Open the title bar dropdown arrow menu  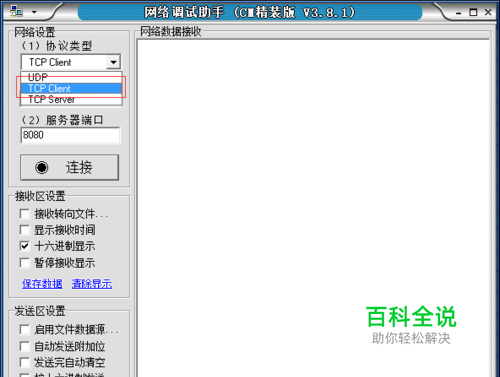pos(34,12)
